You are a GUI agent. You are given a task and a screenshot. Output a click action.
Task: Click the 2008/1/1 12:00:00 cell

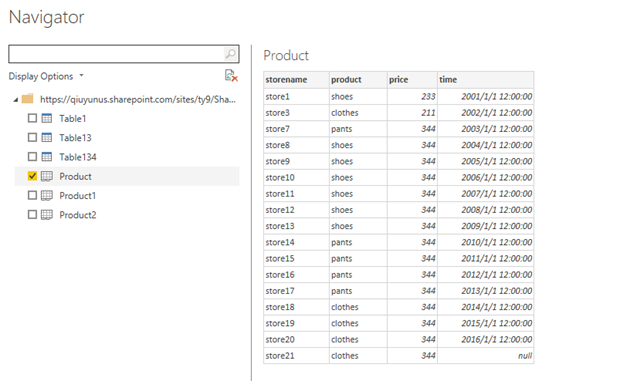(x=486, y=210)
